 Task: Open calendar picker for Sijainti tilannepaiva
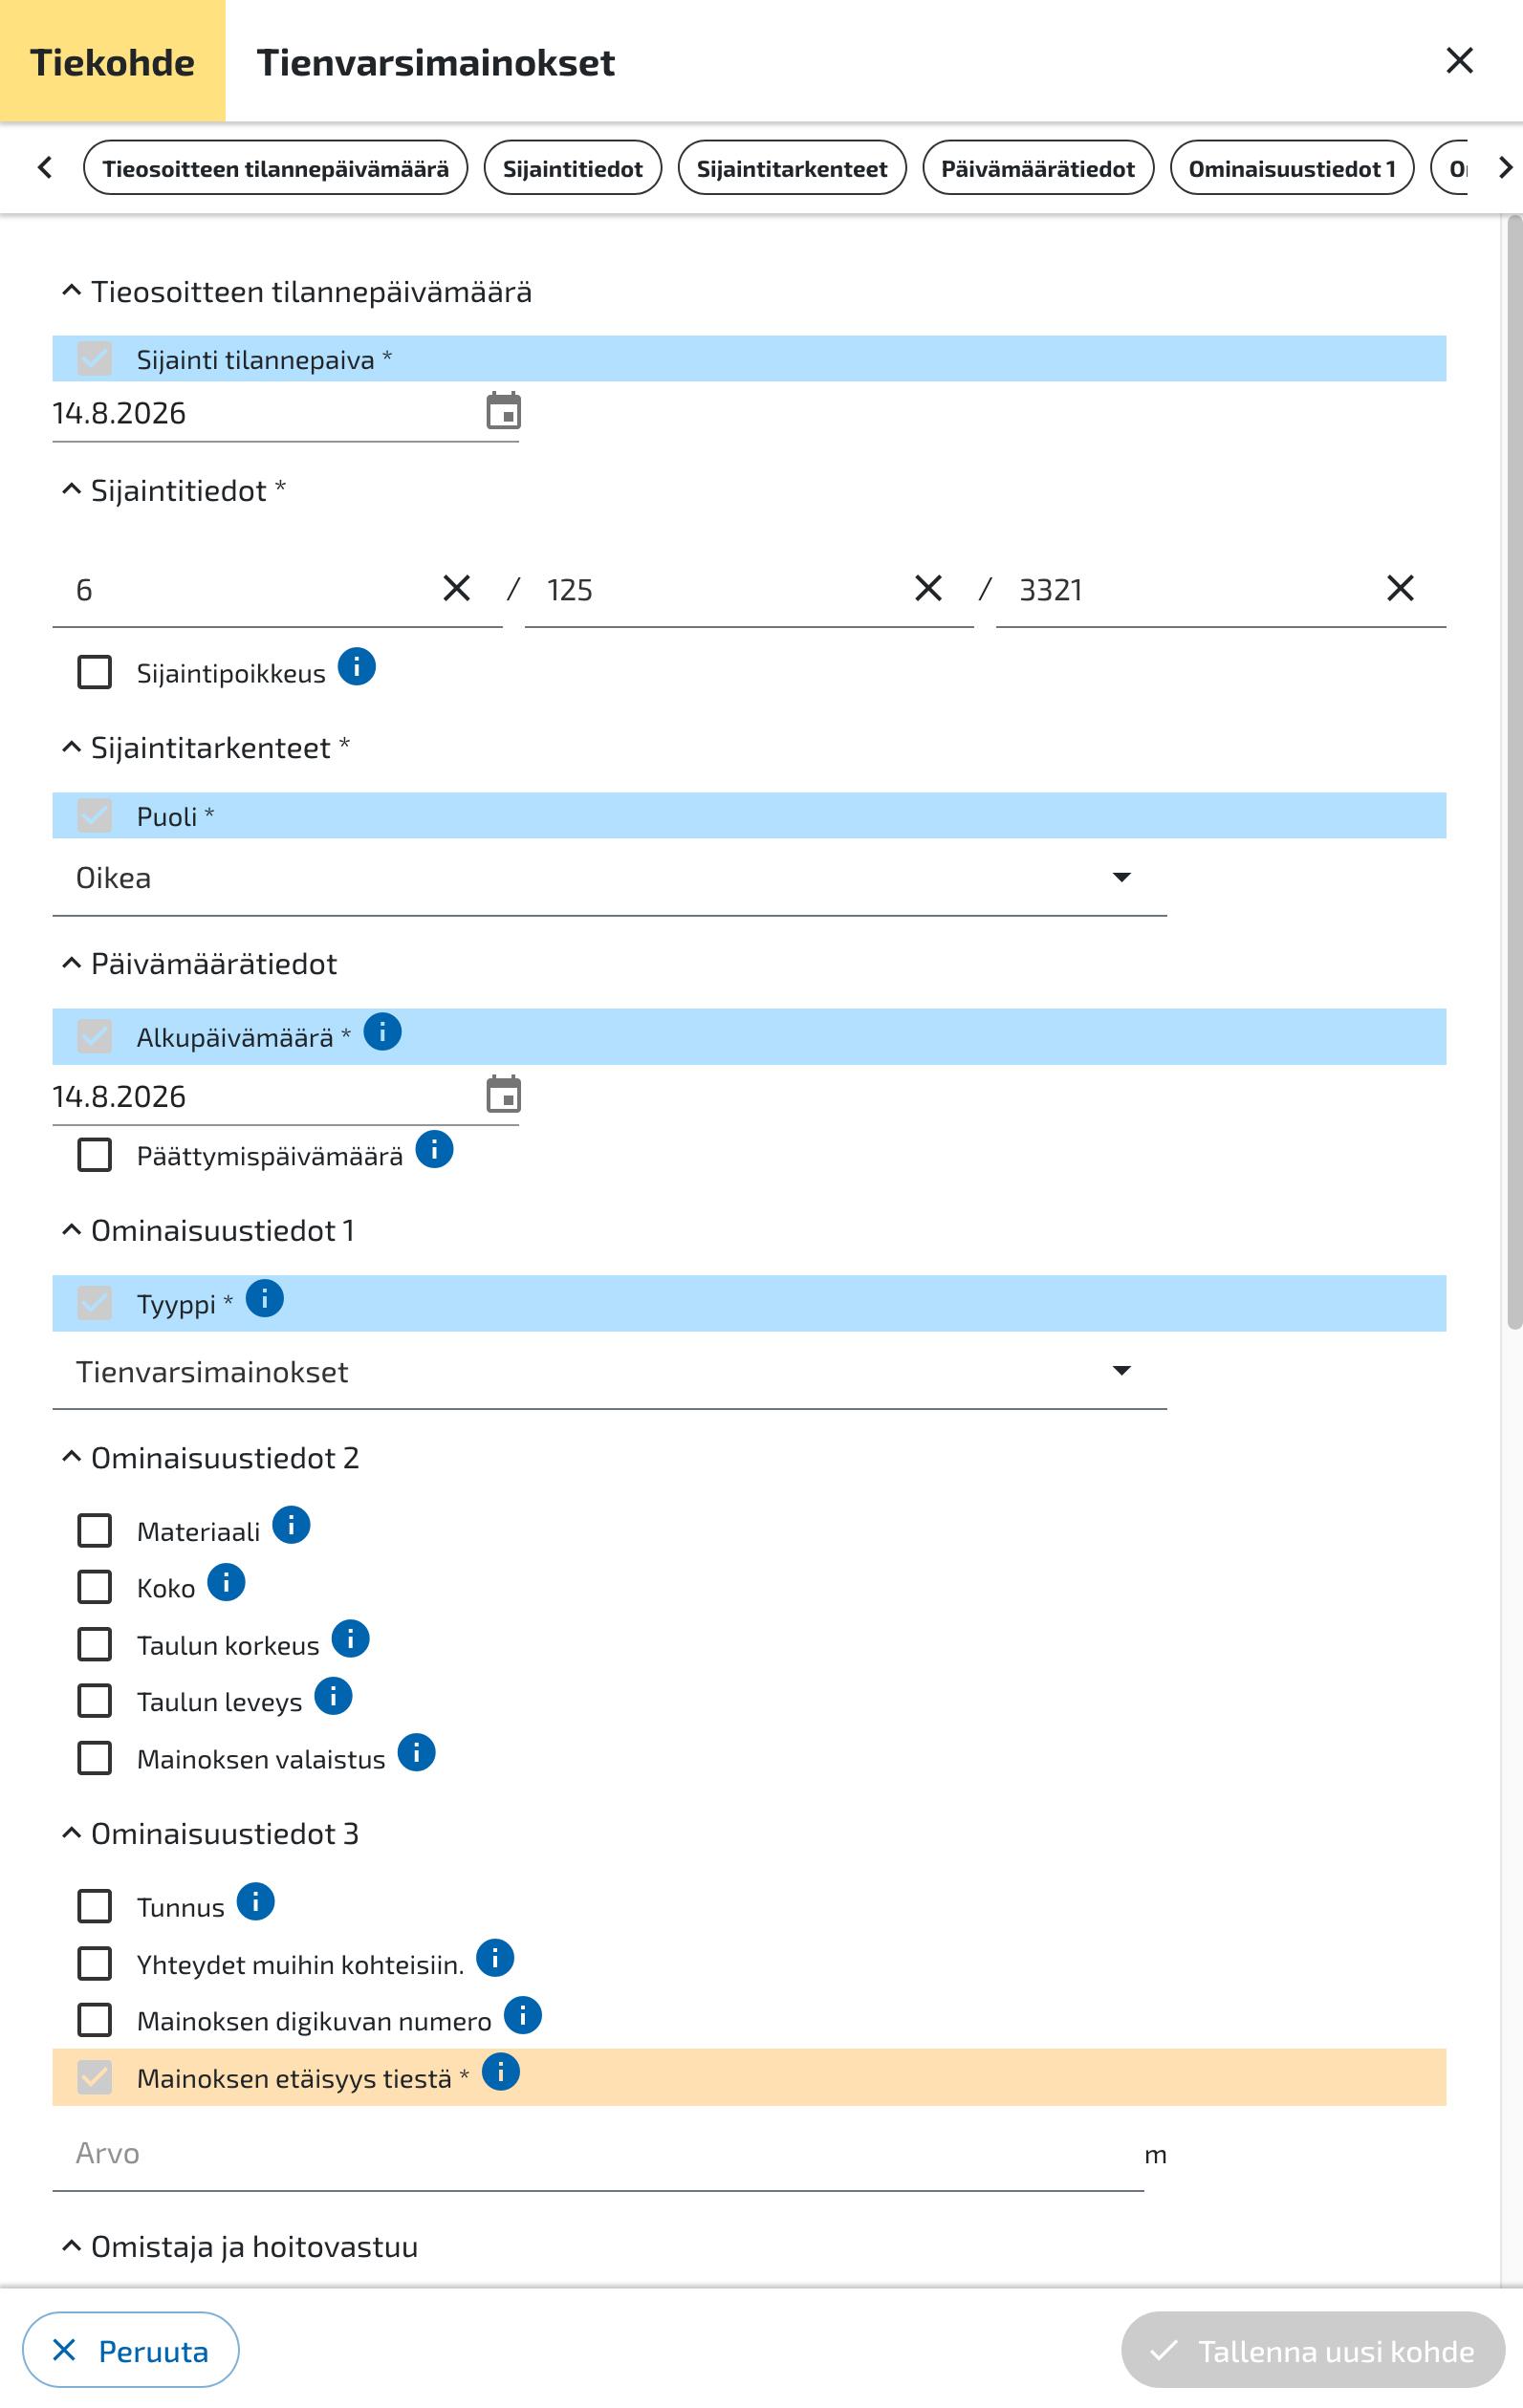point(503,411)
